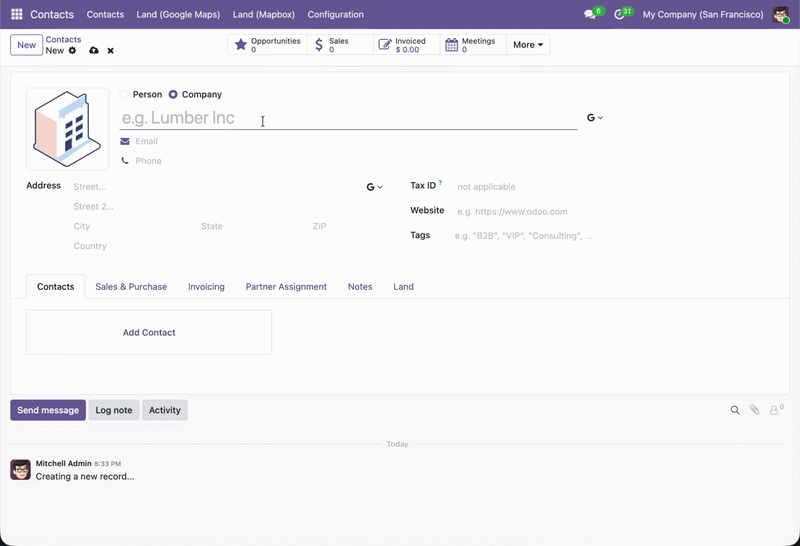Click the Email input field
This screenshot has height=546, width=800.
[356, 141]
